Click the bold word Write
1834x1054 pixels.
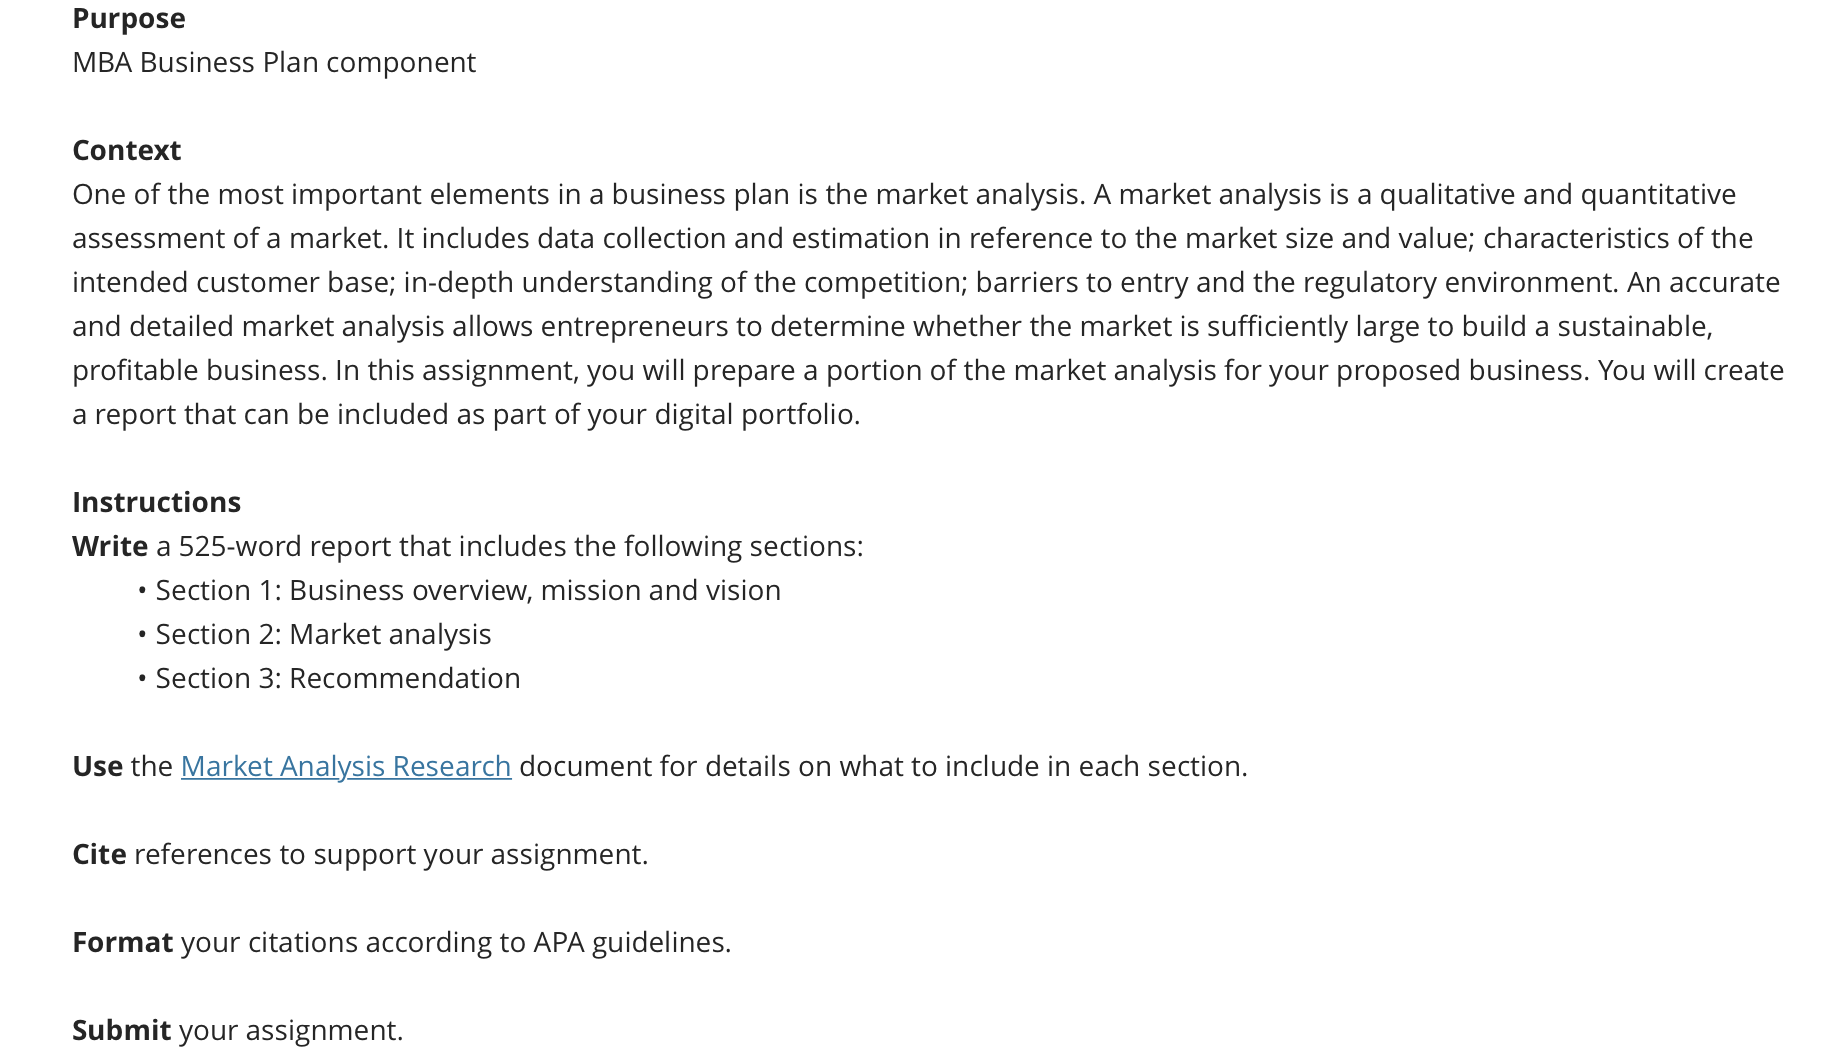[110, 546]
